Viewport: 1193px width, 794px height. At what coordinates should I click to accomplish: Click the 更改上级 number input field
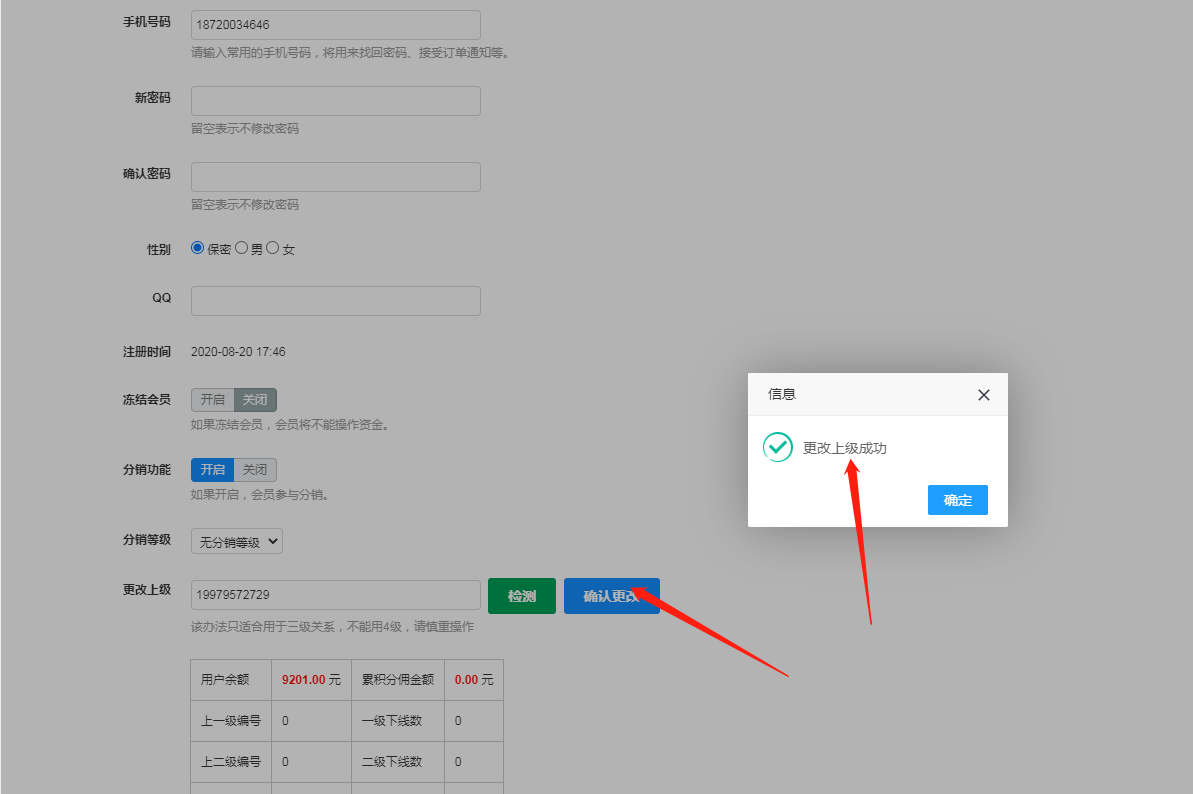tap(335, 595)
